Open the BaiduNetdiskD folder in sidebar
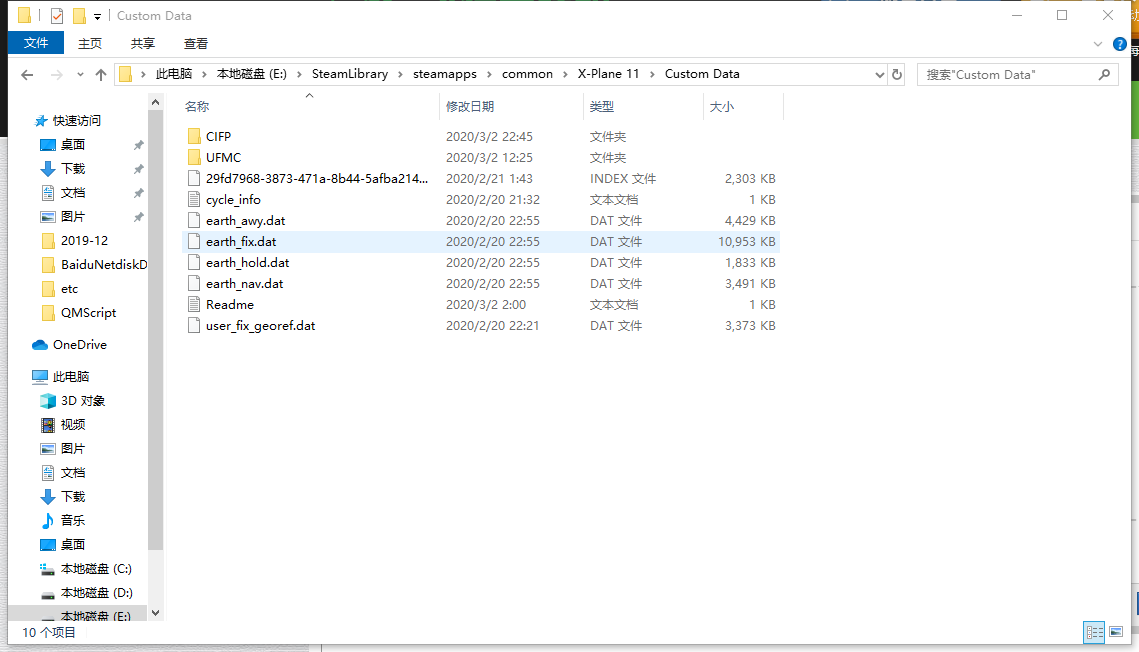The image size is (1139, 652). 104,264
